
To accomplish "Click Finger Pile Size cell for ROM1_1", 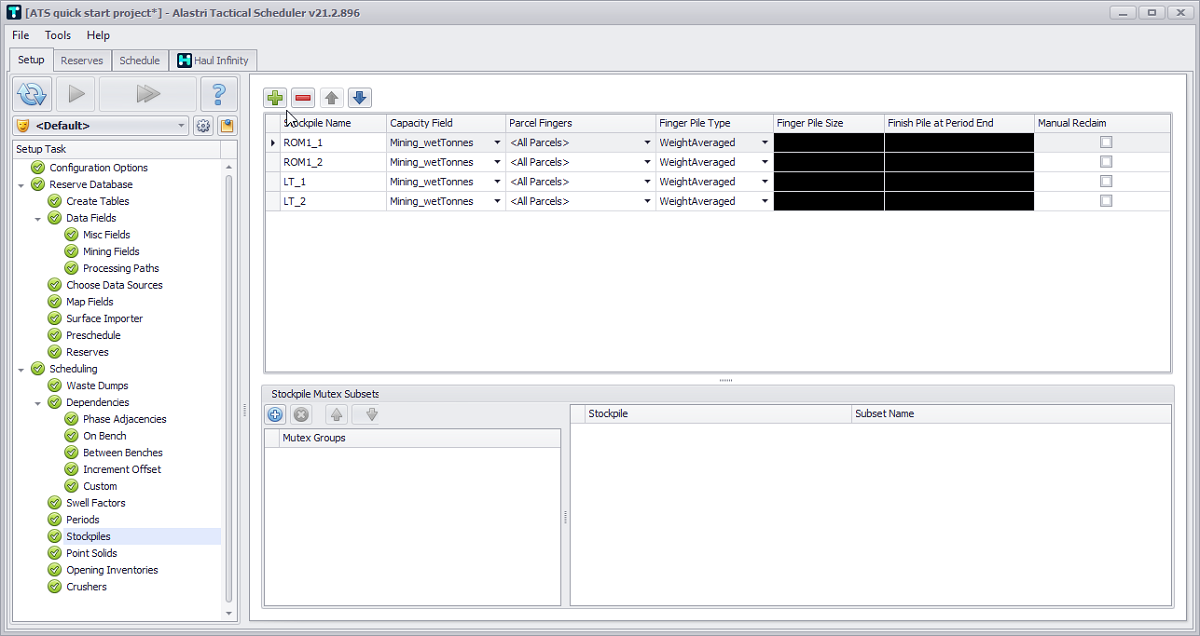I will pyautogui.click(x=828, y=143).
